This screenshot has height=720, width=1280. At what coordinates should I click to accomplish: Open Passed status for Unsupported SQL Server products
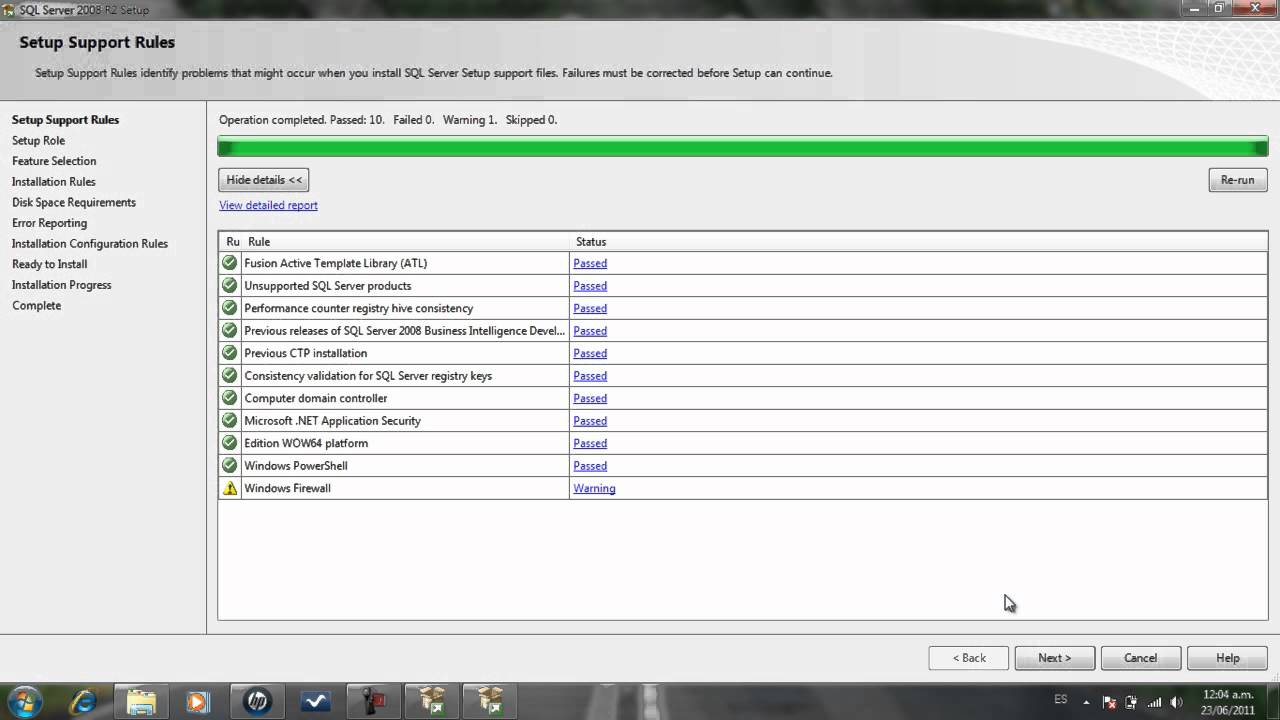[x=590, y=286]
